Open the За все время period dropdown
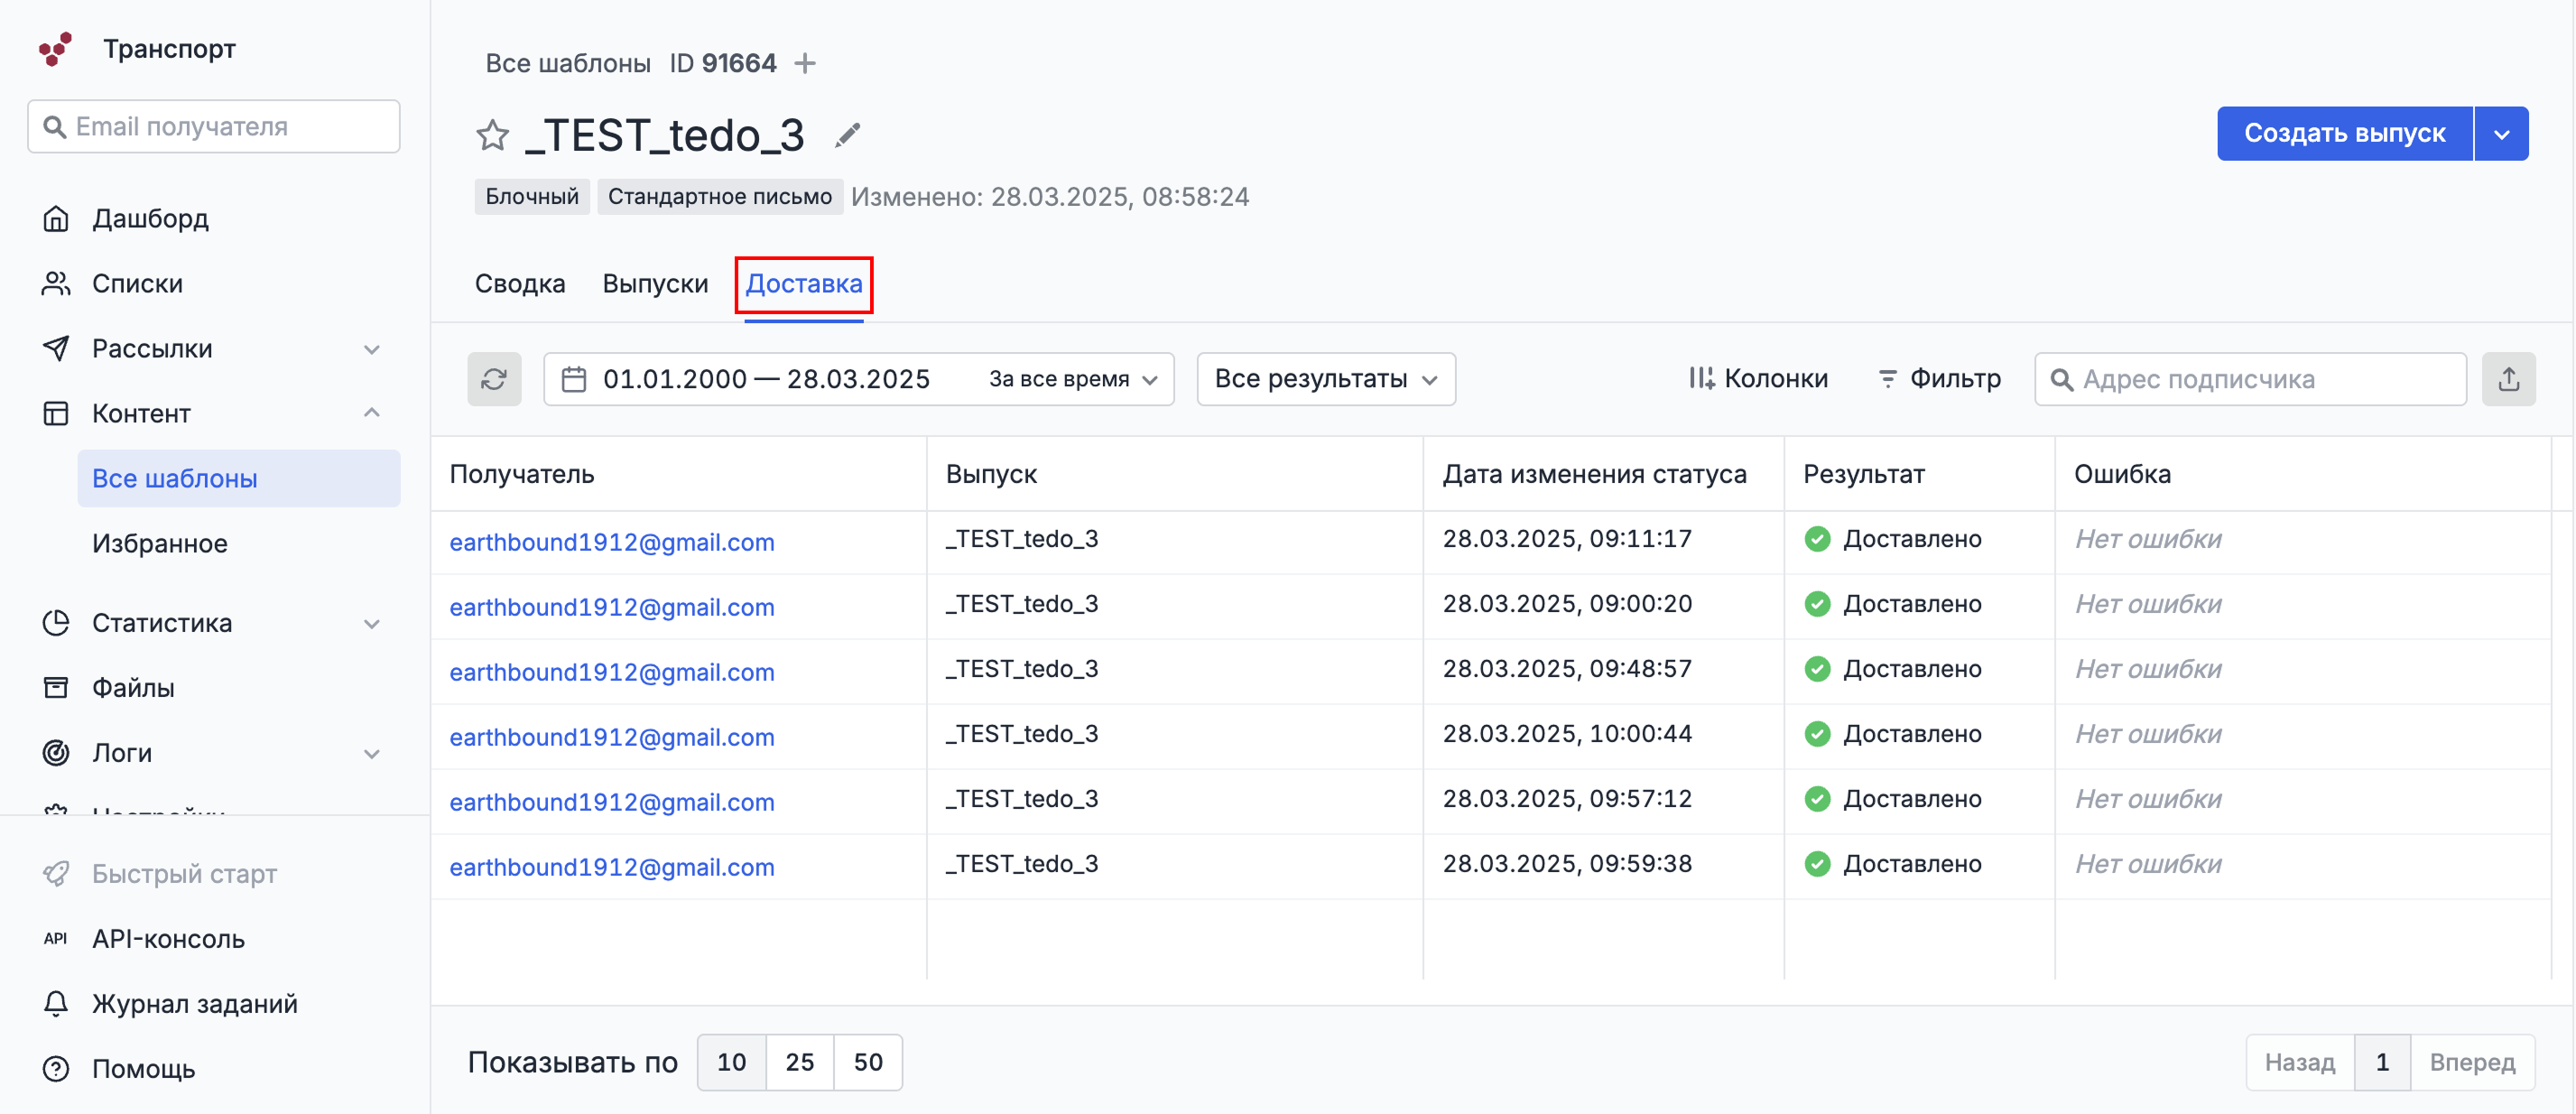The image size is (2576, 1114). (1072, 379)
